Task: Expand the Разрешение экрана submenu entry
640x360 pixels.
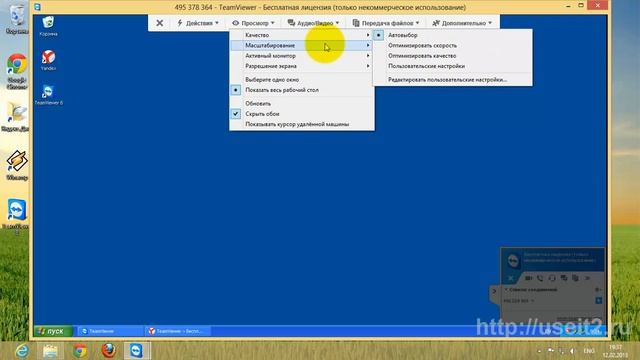Action: pyautogui.click(x=302, y=66)
